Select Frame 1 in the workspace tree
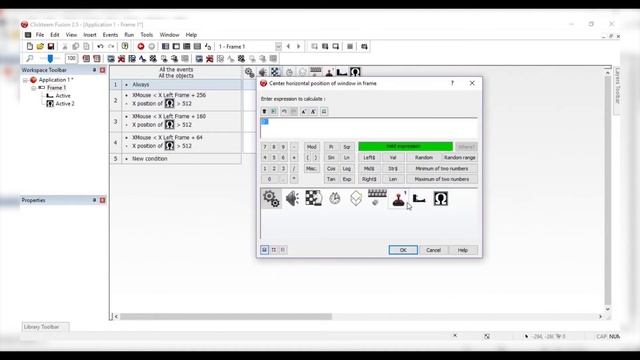Image resolution: width=640 pixels, height=360 pixels. 56,88
